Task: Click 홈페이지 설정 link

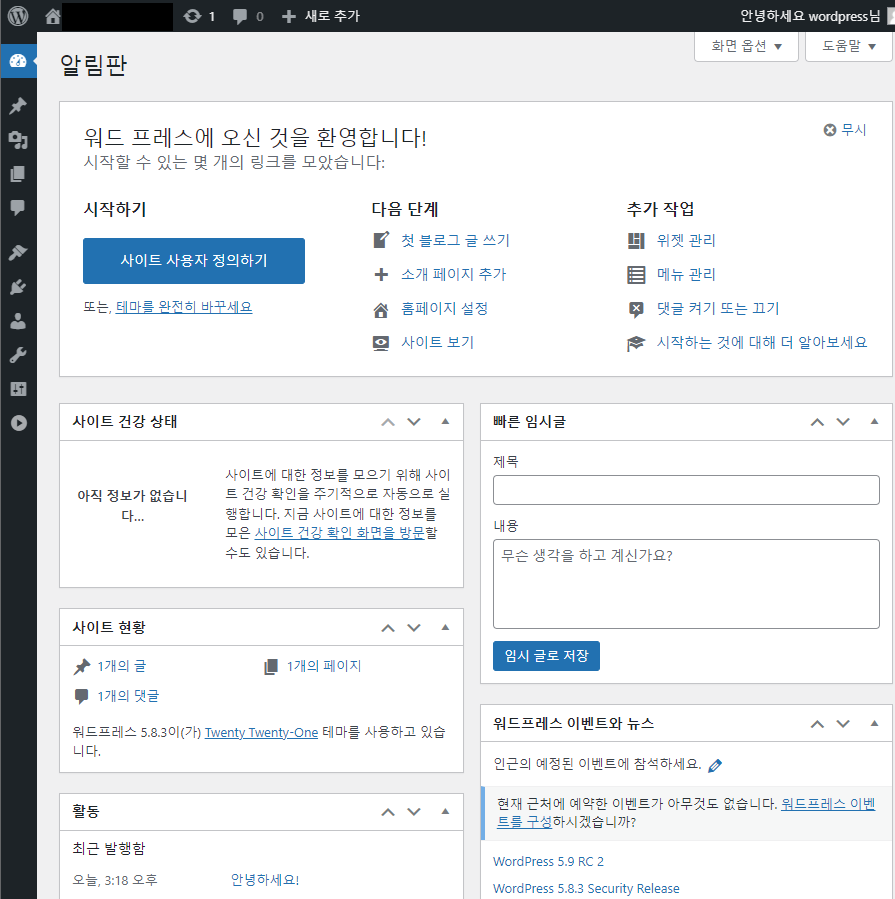Action: click(x=444, y=308)
